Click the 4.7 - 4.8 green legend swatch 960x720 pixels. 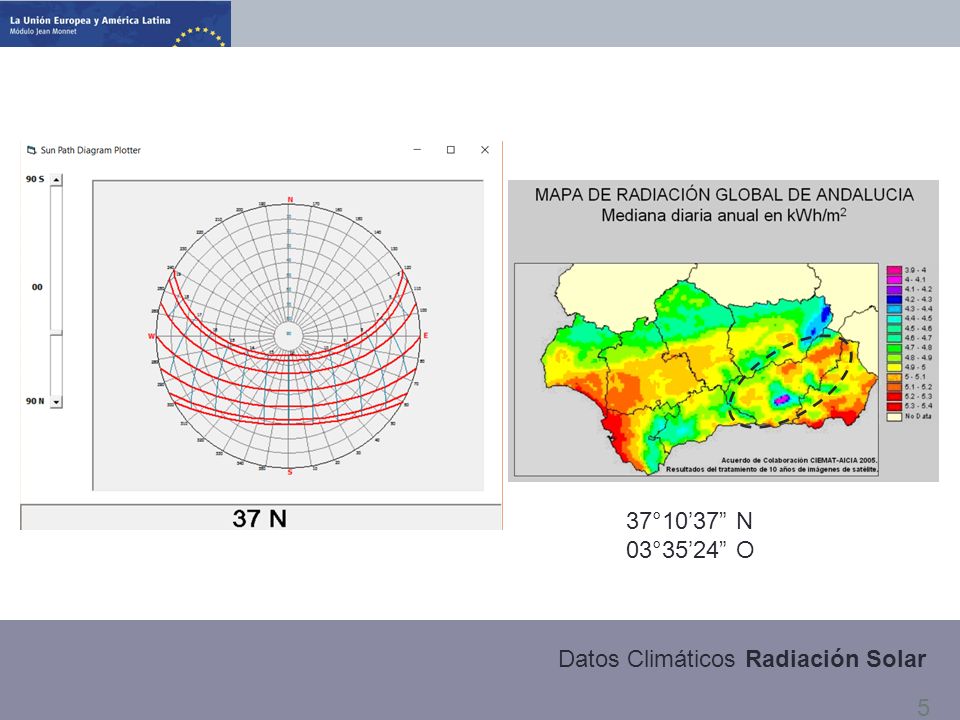pos(894,348)
